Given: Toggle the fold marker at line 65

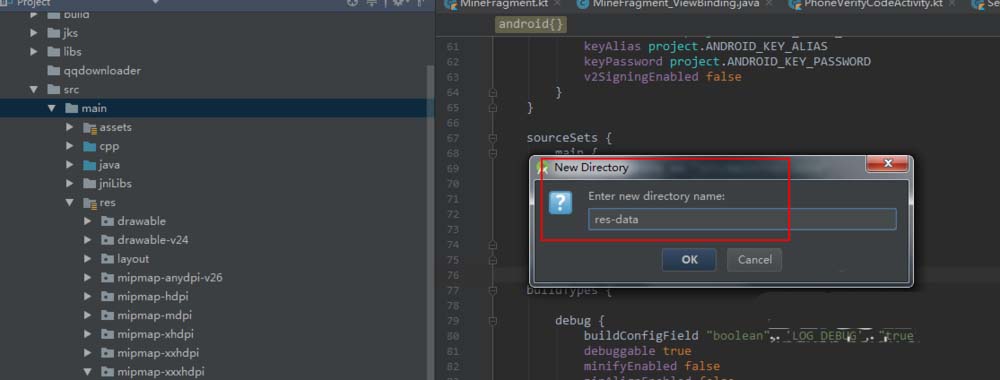Looking at the screenshot, I should tap(492, 108).
